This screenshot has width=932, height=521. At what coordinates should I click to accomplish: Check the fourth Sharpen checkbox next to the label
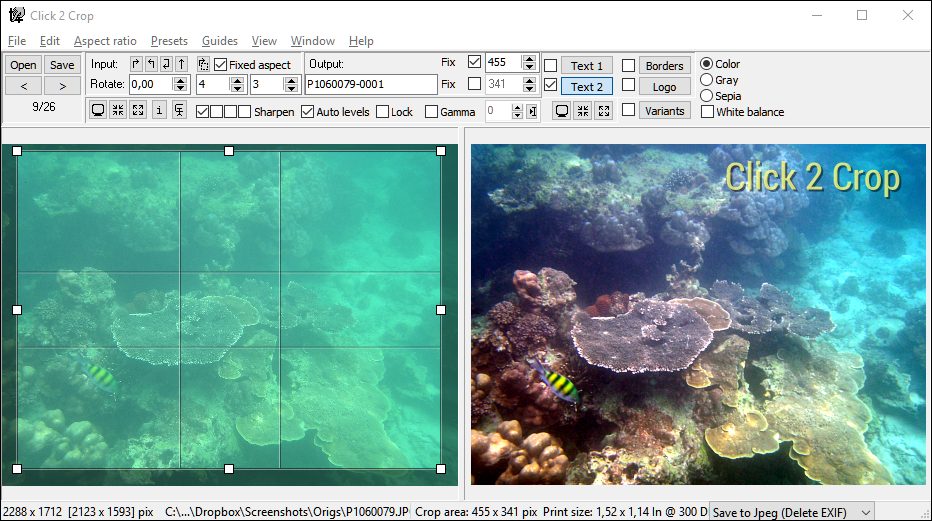point(244,112)
